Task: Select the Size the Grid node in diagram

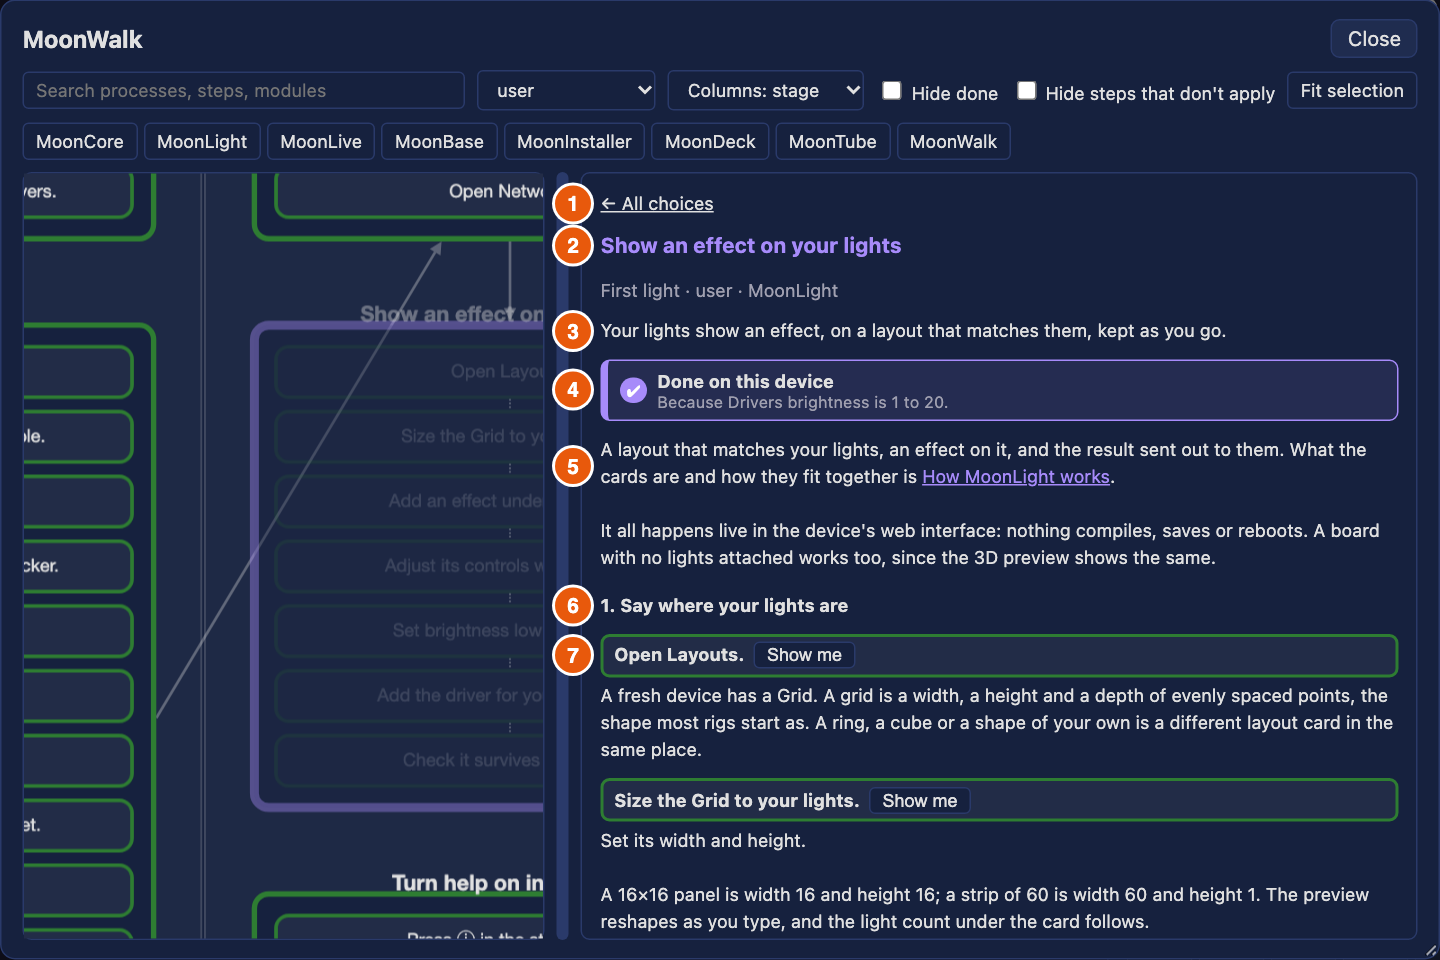Action: click(x=410, y=437)
